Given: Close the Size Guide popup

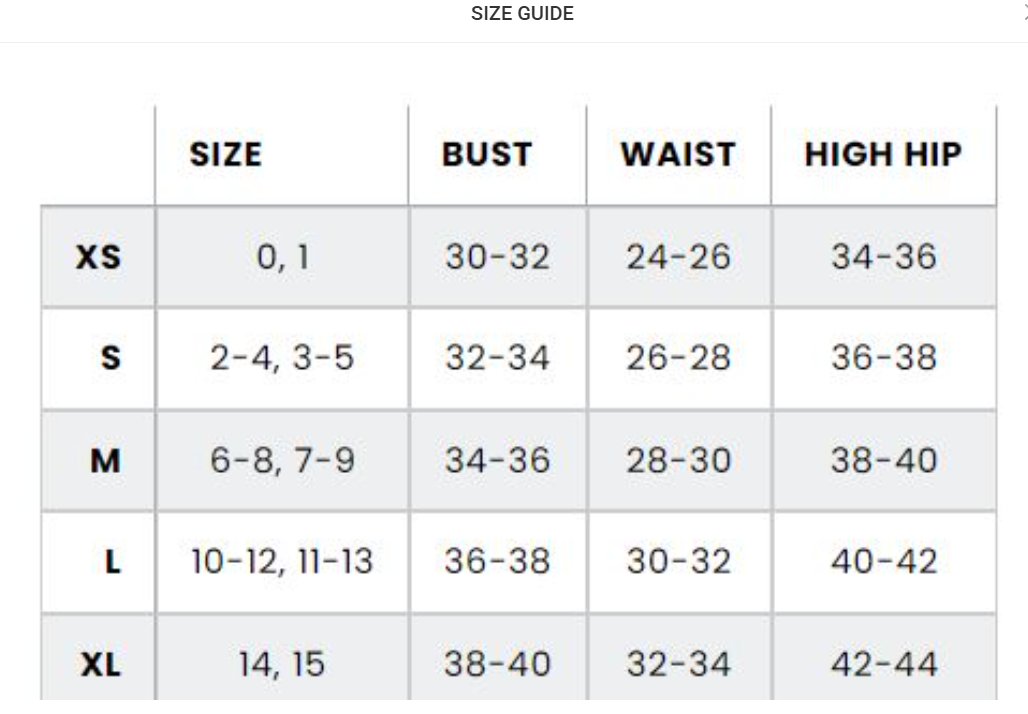Looking at the screenshot, I should (x=1024, y=13).
